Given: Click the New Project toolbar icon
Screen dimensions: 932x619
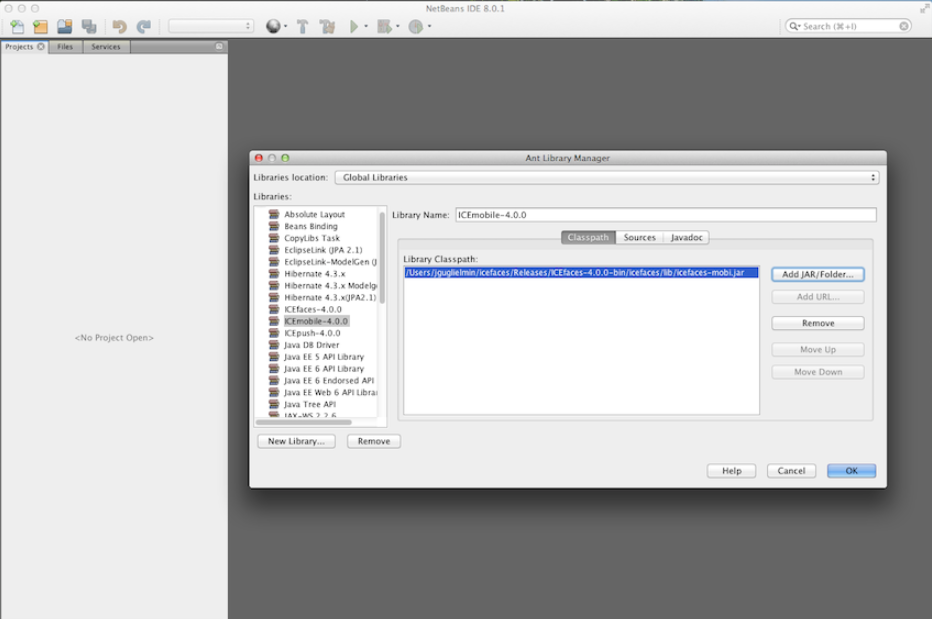Looking at the screenshot, I should [40, 27].
